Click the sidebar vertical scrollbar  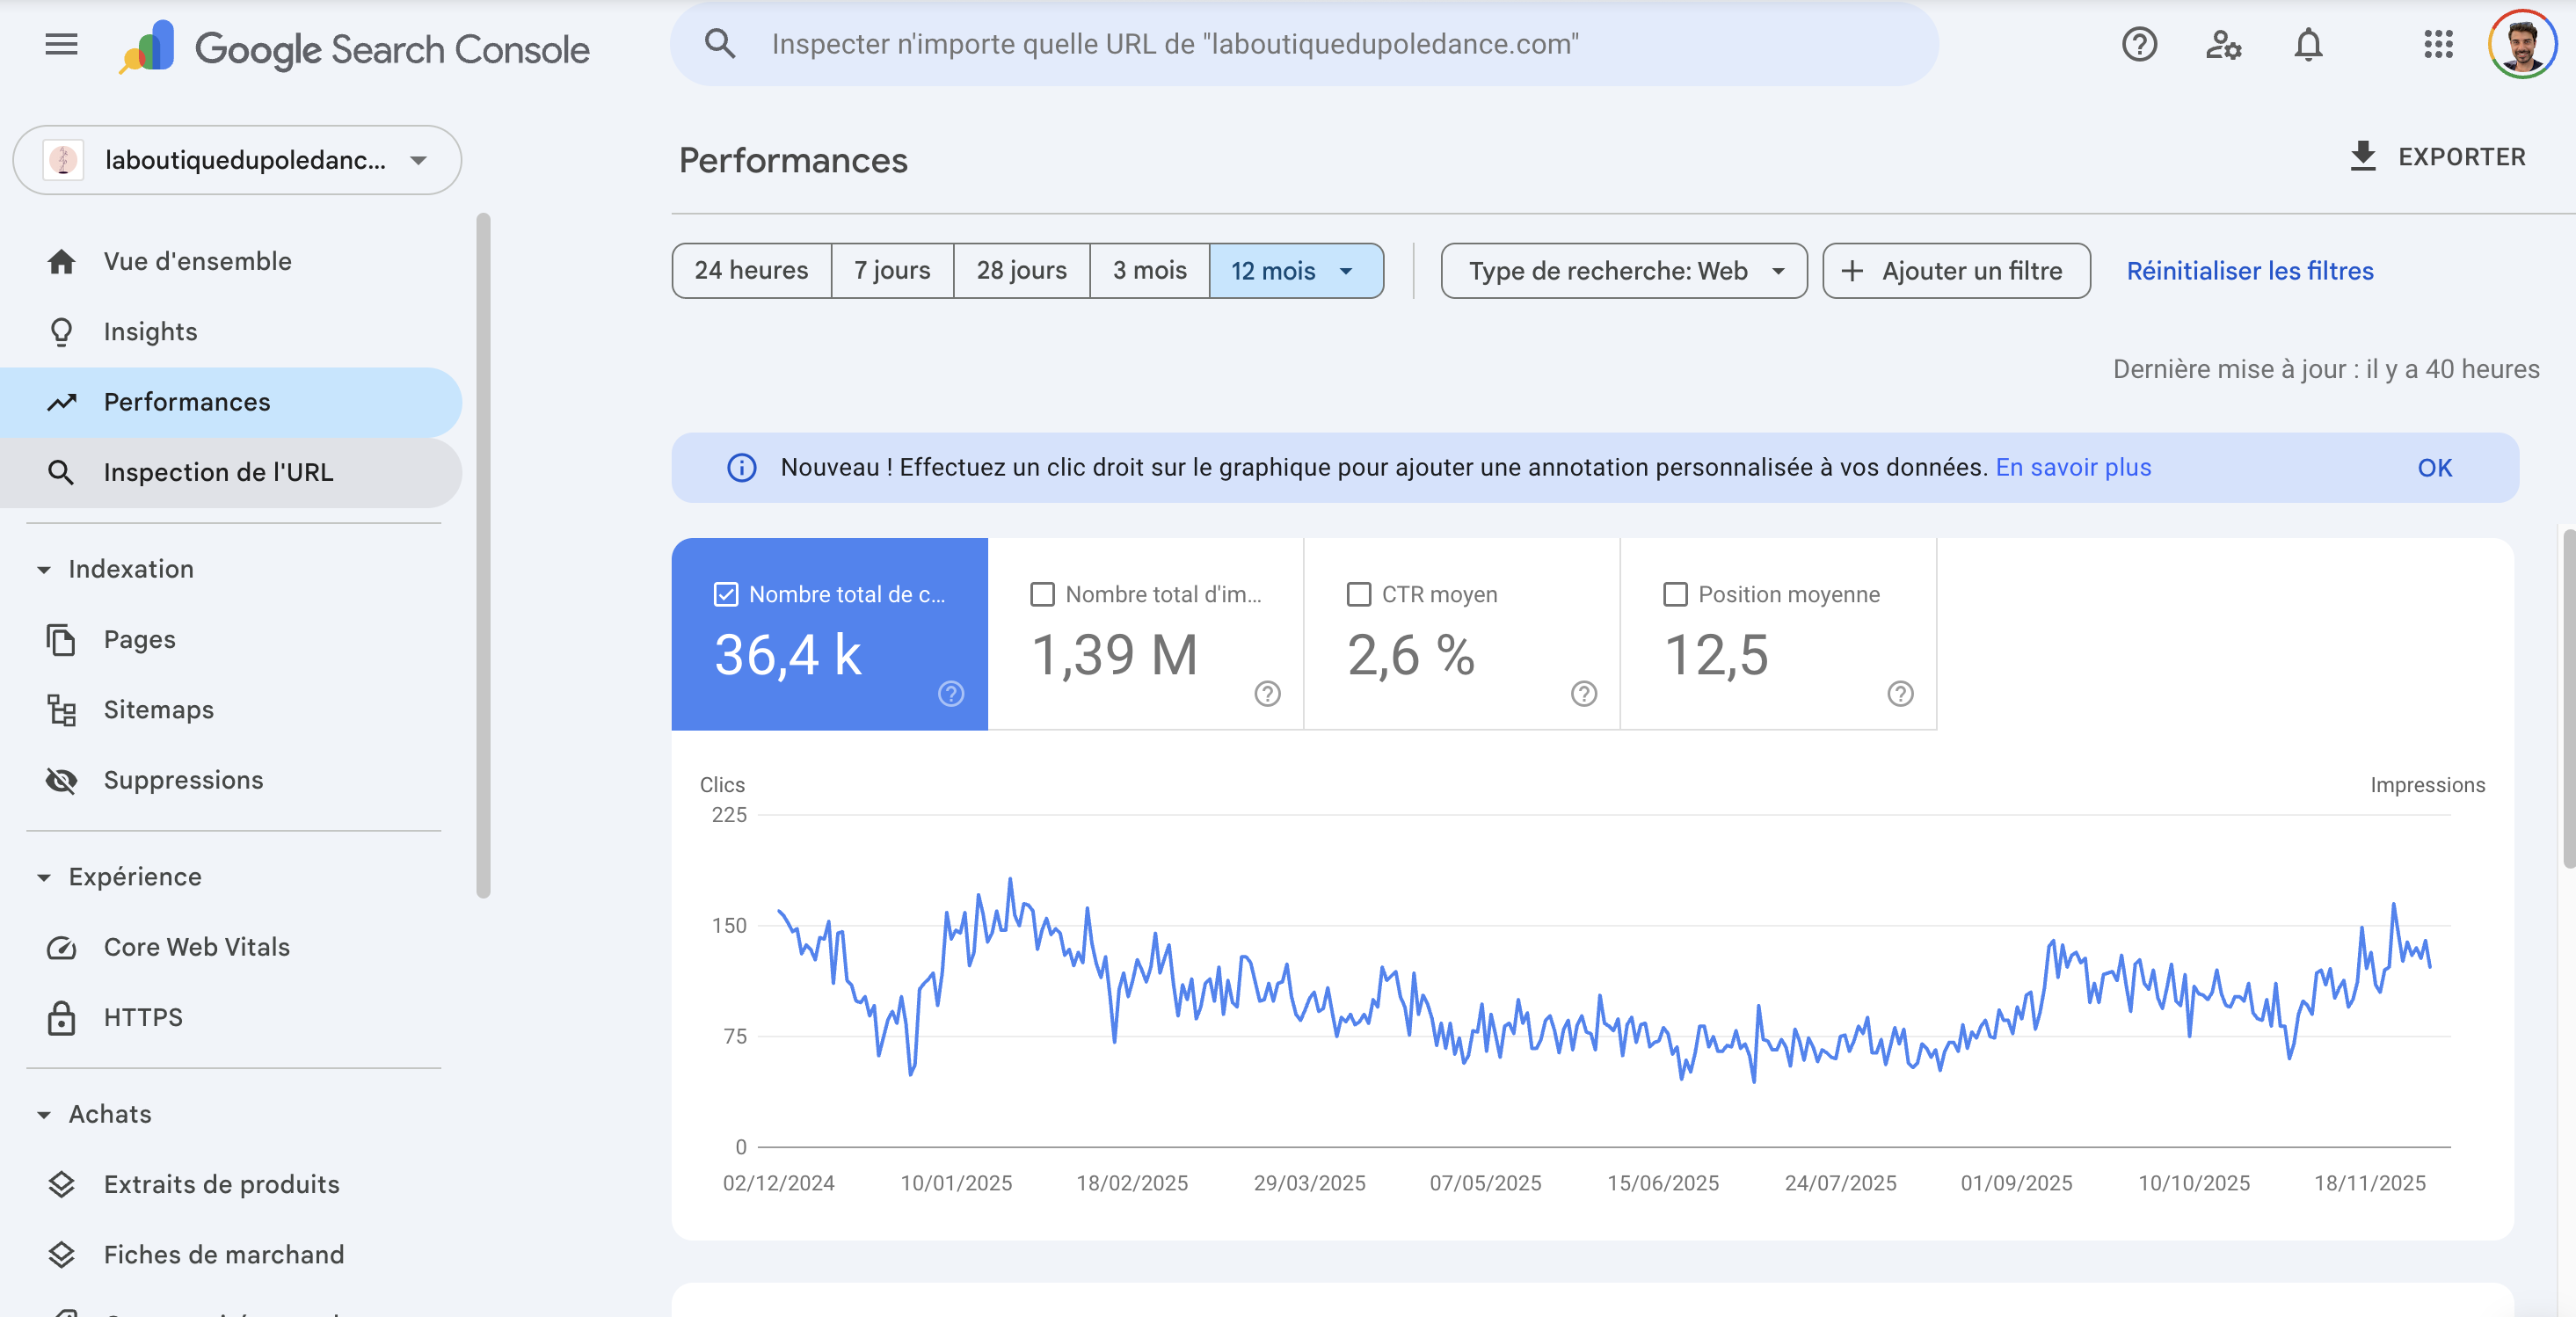tap(484, 555)
